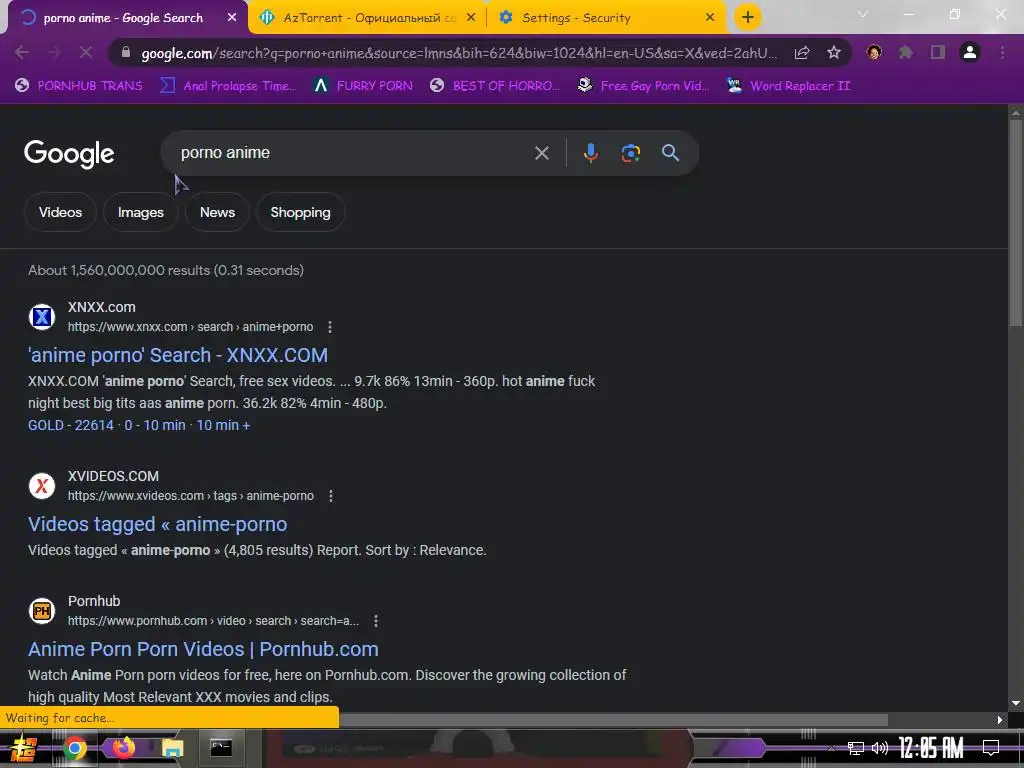Image resolution: width=1024 pixels, height=768 pixels.
Task: Open options menu for XVIDEOS.COM result
Action: (331, 496)
